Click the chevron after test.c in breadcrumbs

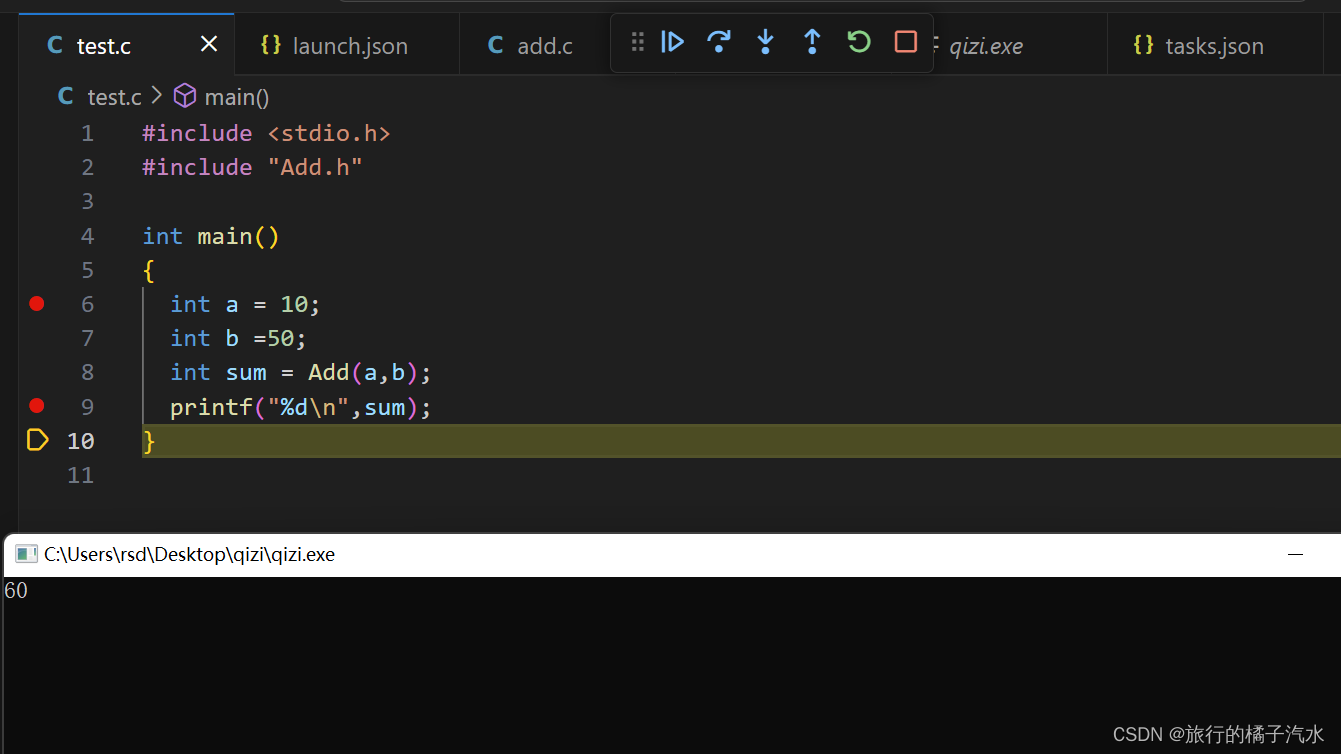(x=156, y=96)
